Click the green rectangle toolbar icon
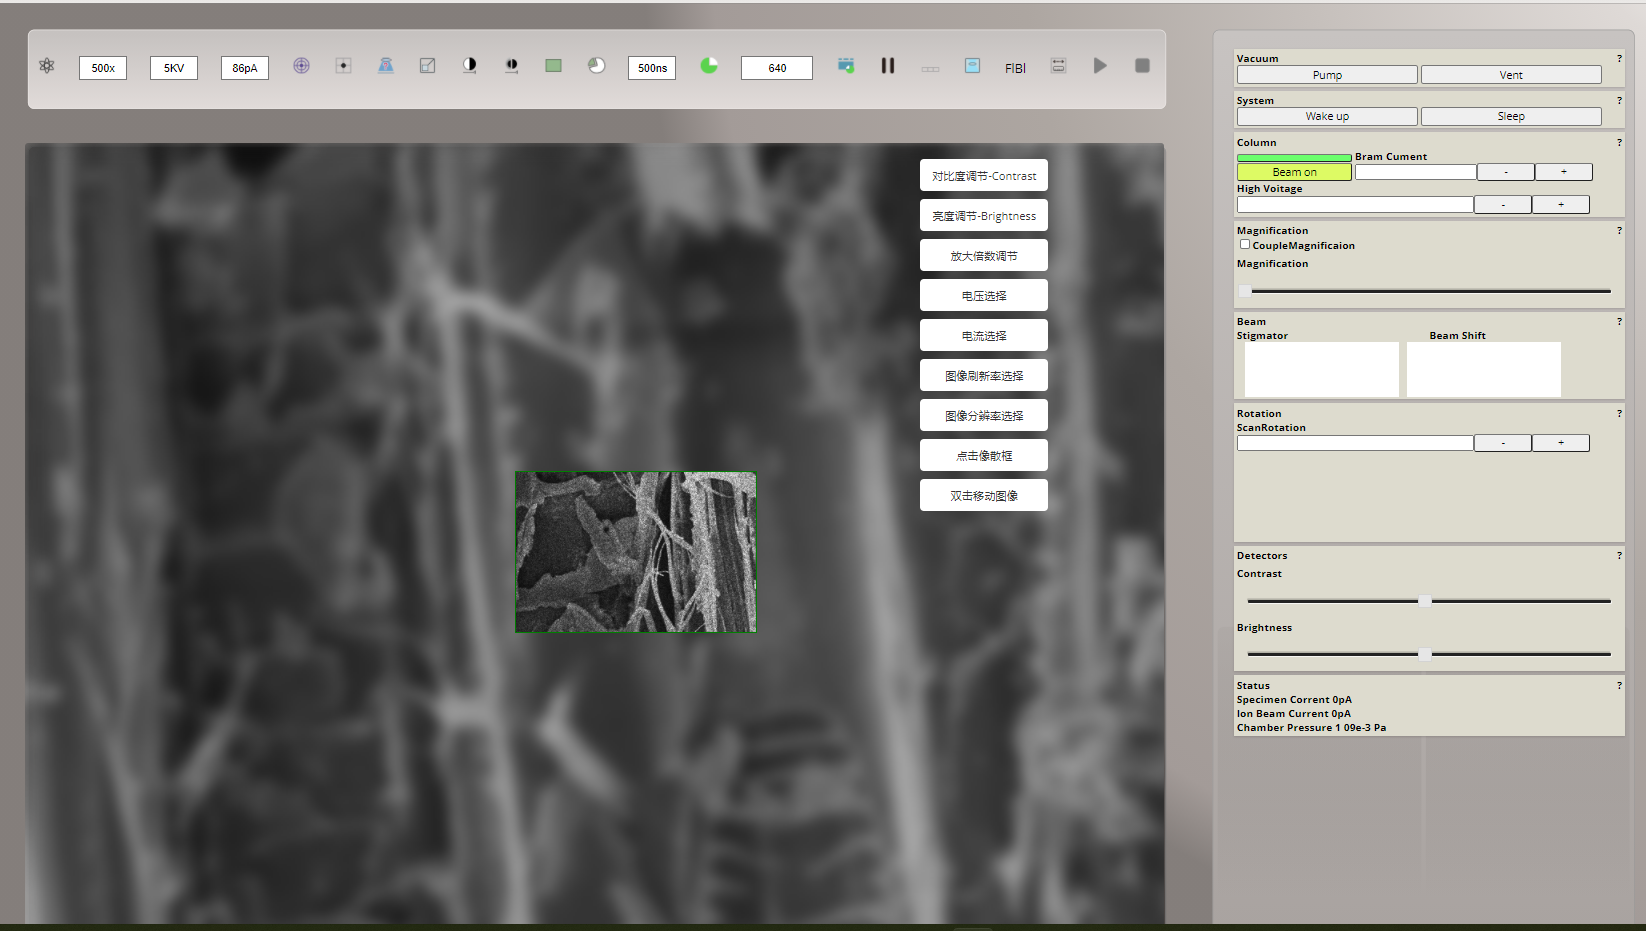Image resolution: width=1646 pixels, height=931 pixels. click(x=553, y=66)
